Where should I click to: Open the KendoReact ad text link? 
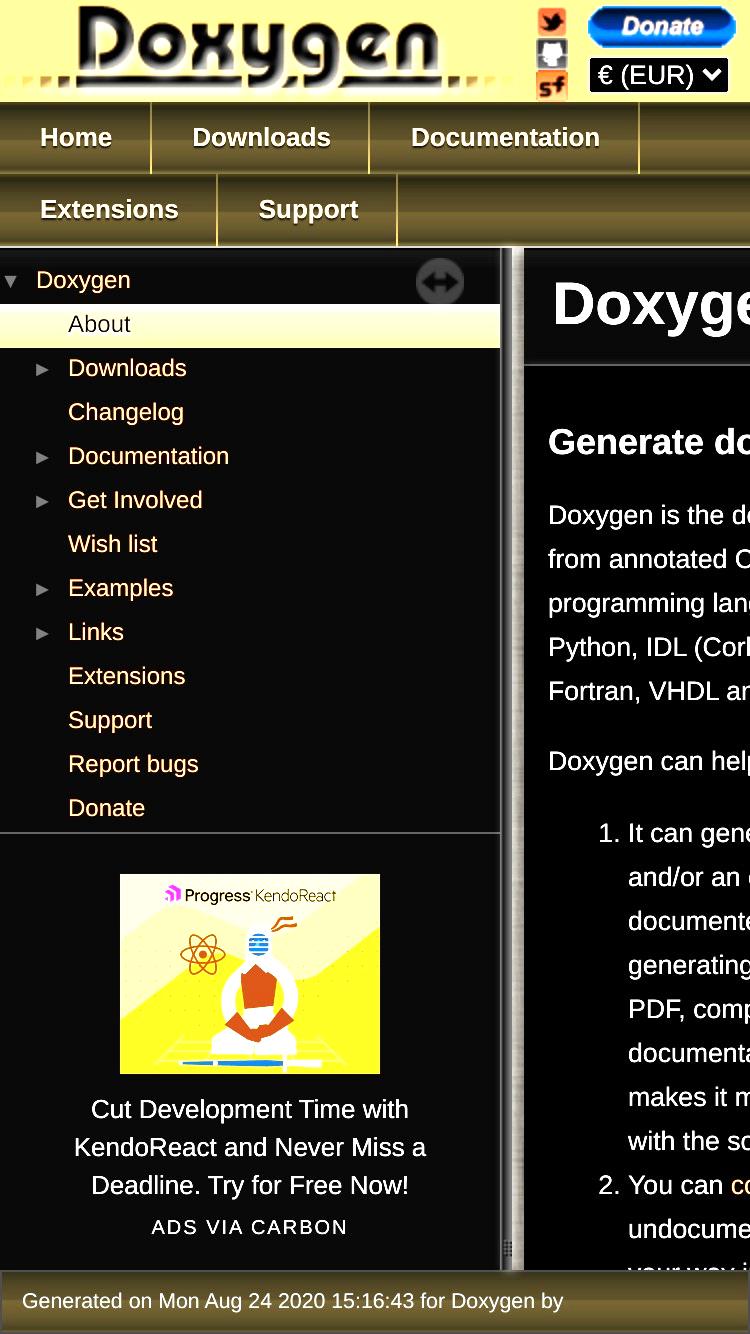point(250,1147)
